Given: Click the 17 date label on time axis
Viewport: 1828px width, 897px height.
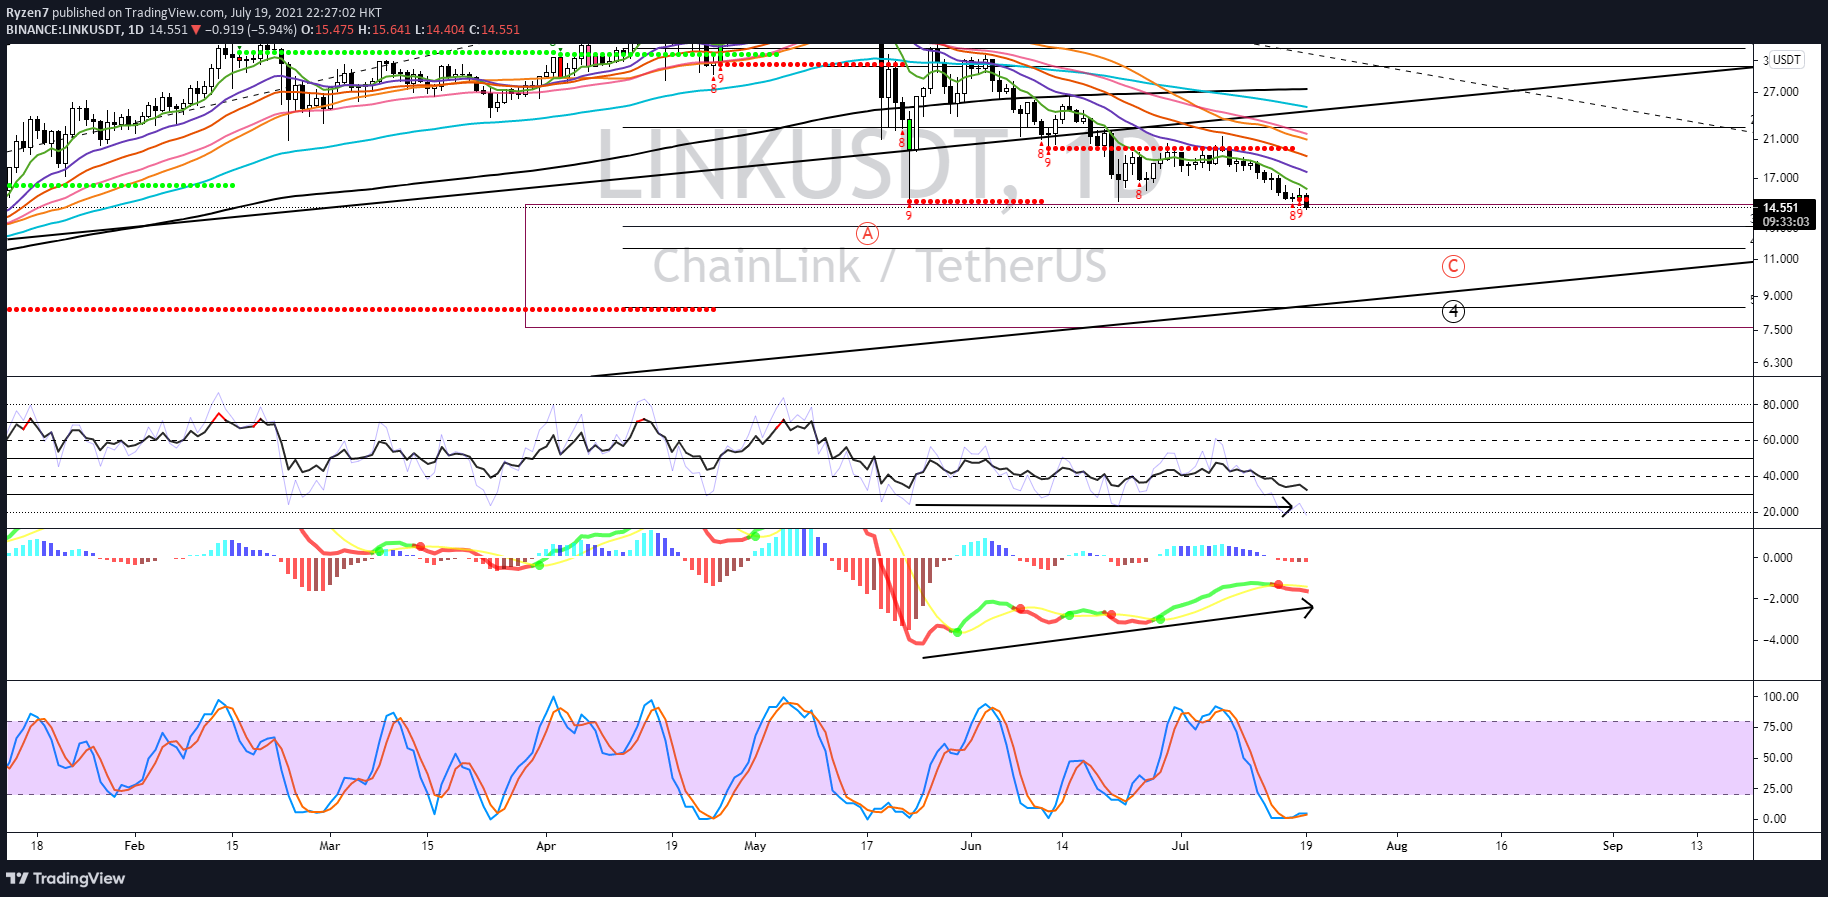Looking at the screenshot, I should [x=867, y=846].
